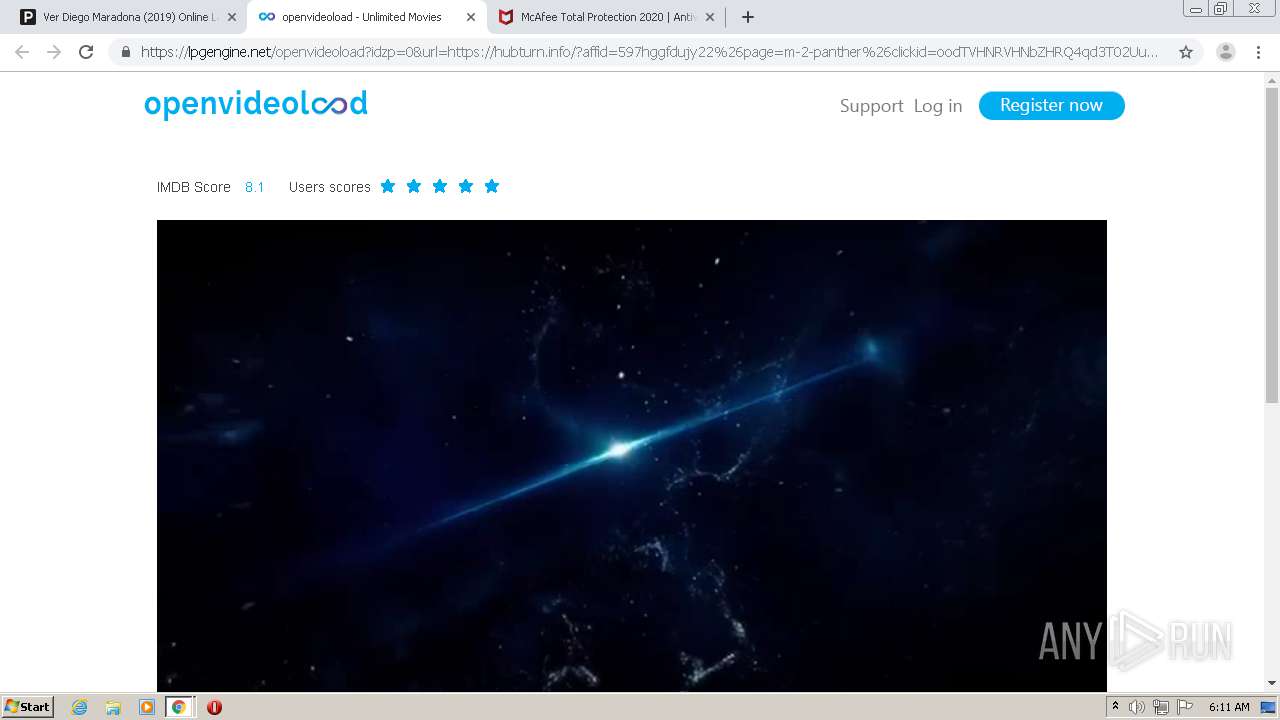Select the third user score star
This screenshot has height=720, width=1280.
(x=440, y=186)
